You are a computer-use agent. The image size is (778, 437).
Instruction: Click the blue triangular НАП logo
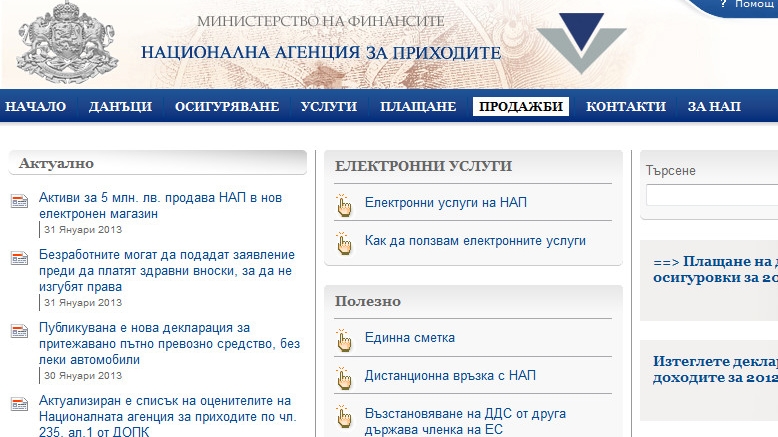coord(581,43)
